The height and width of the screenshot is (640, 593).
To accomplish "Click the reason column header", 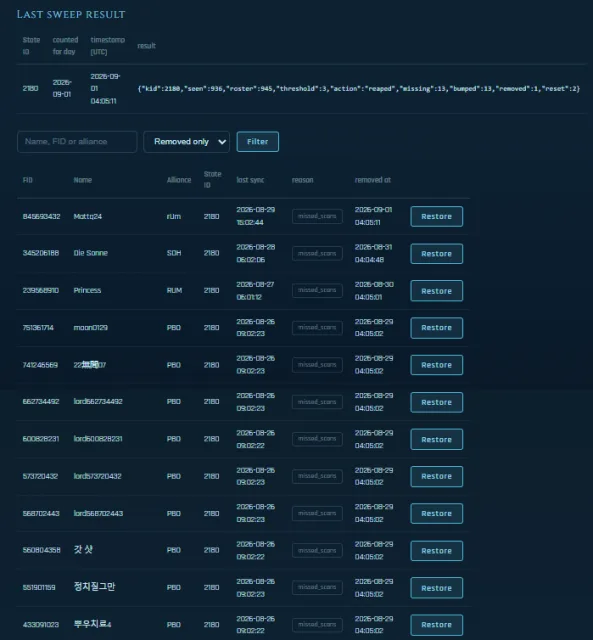I will [x=302, y=180].
